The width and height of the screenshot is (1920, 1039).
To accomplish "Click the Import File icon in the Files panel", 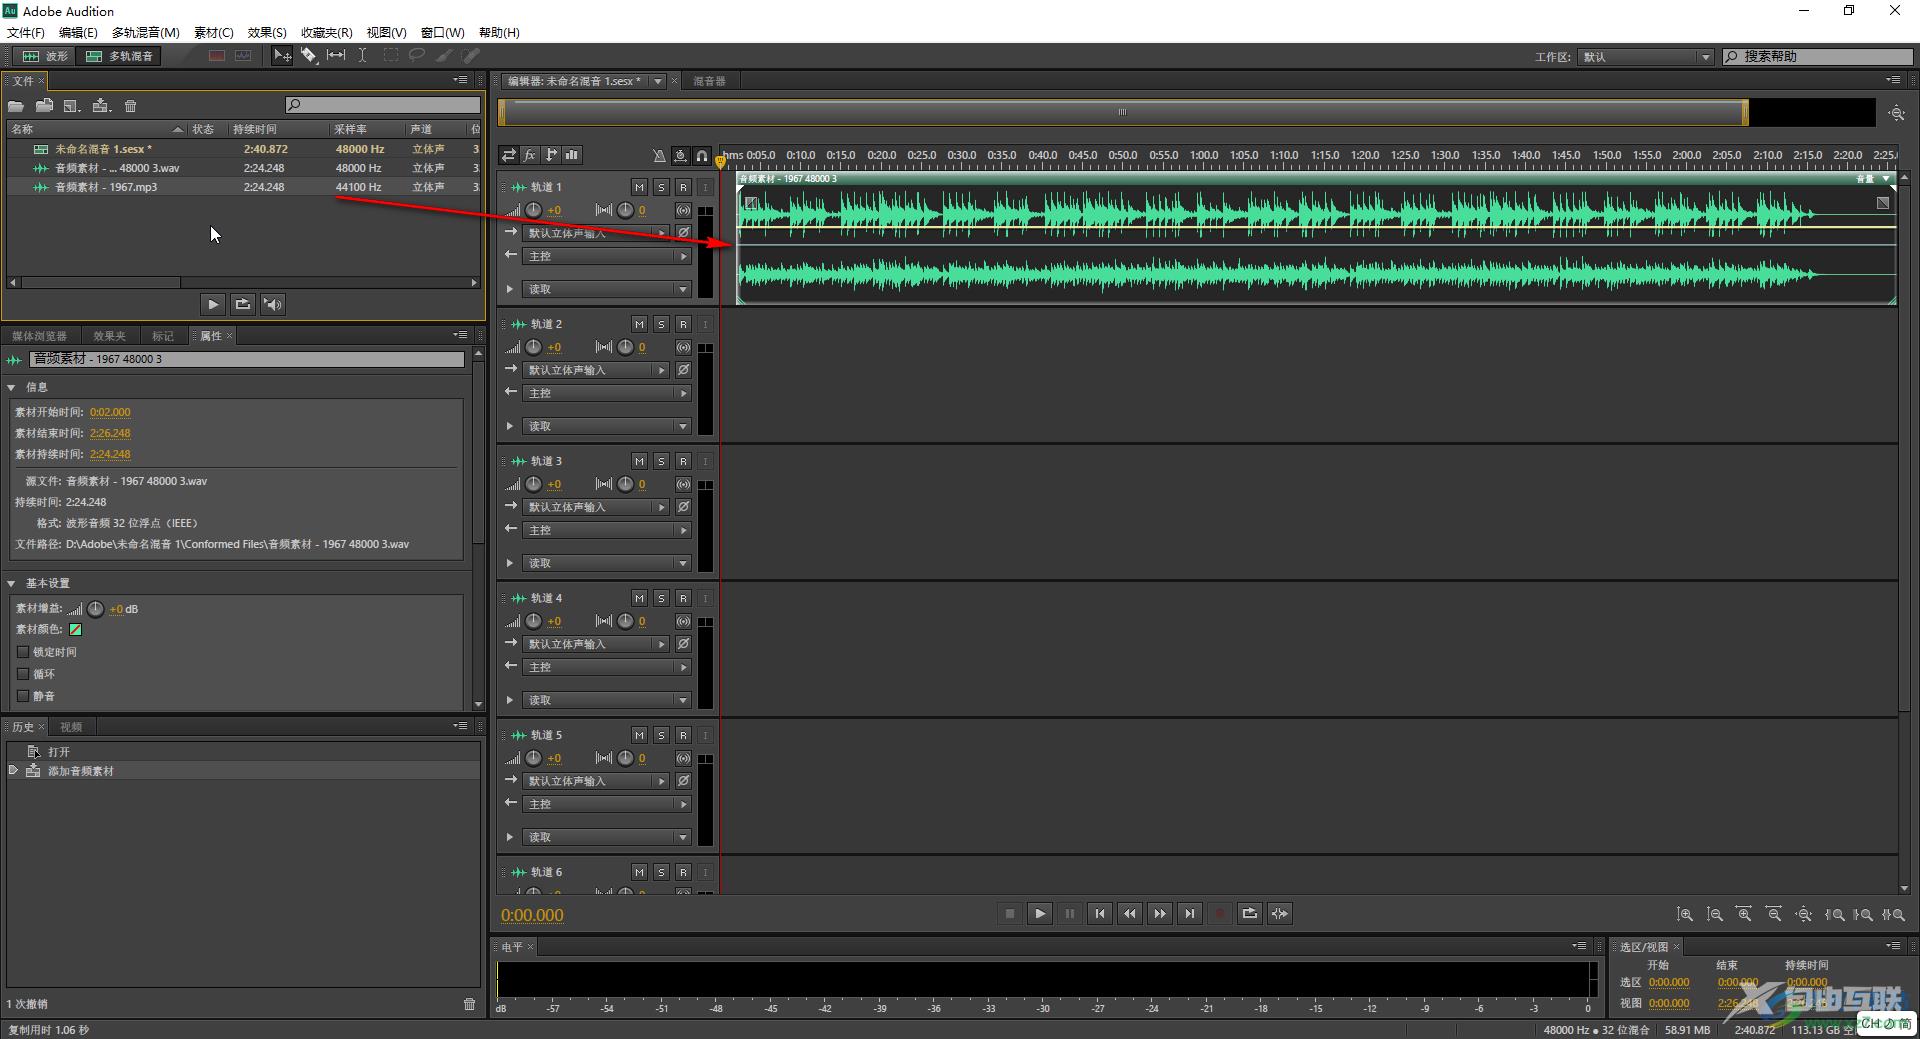I will click(44, 106).
